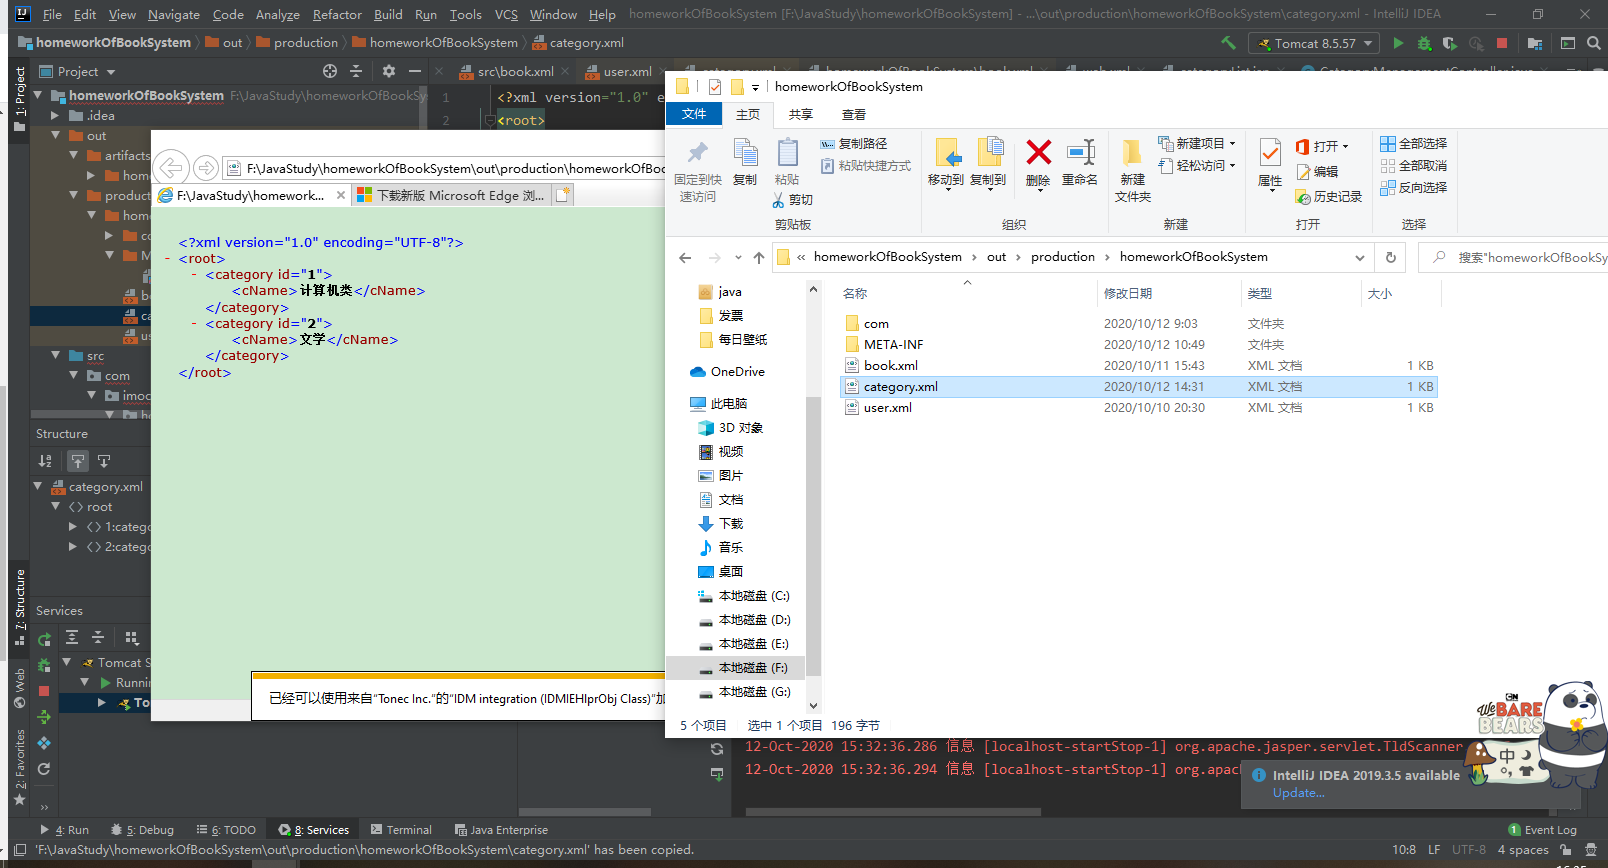1608x868 pixels.
Task: Click Expand All icon in Services toolbar
Action: [72, 637]
